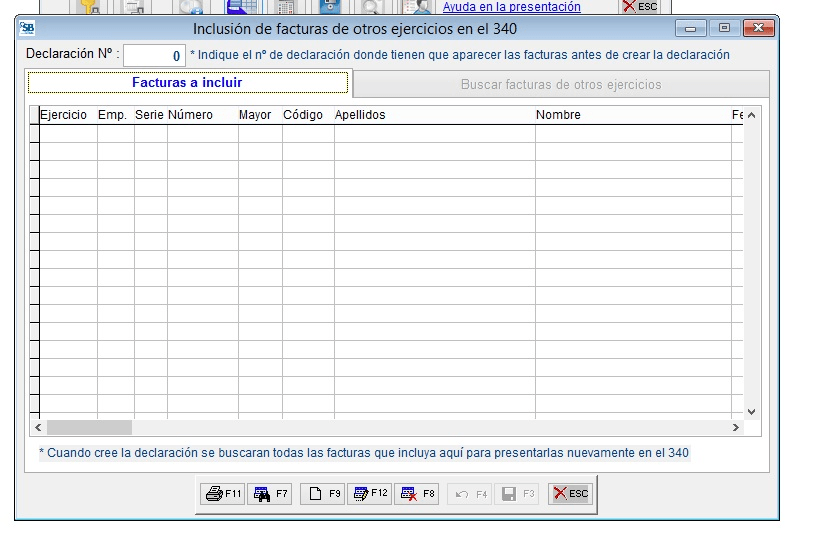Click the horizontal scrollbar thumb
Image resolution: width=820 pixels, height=560 pixels.
click(89, 427)
